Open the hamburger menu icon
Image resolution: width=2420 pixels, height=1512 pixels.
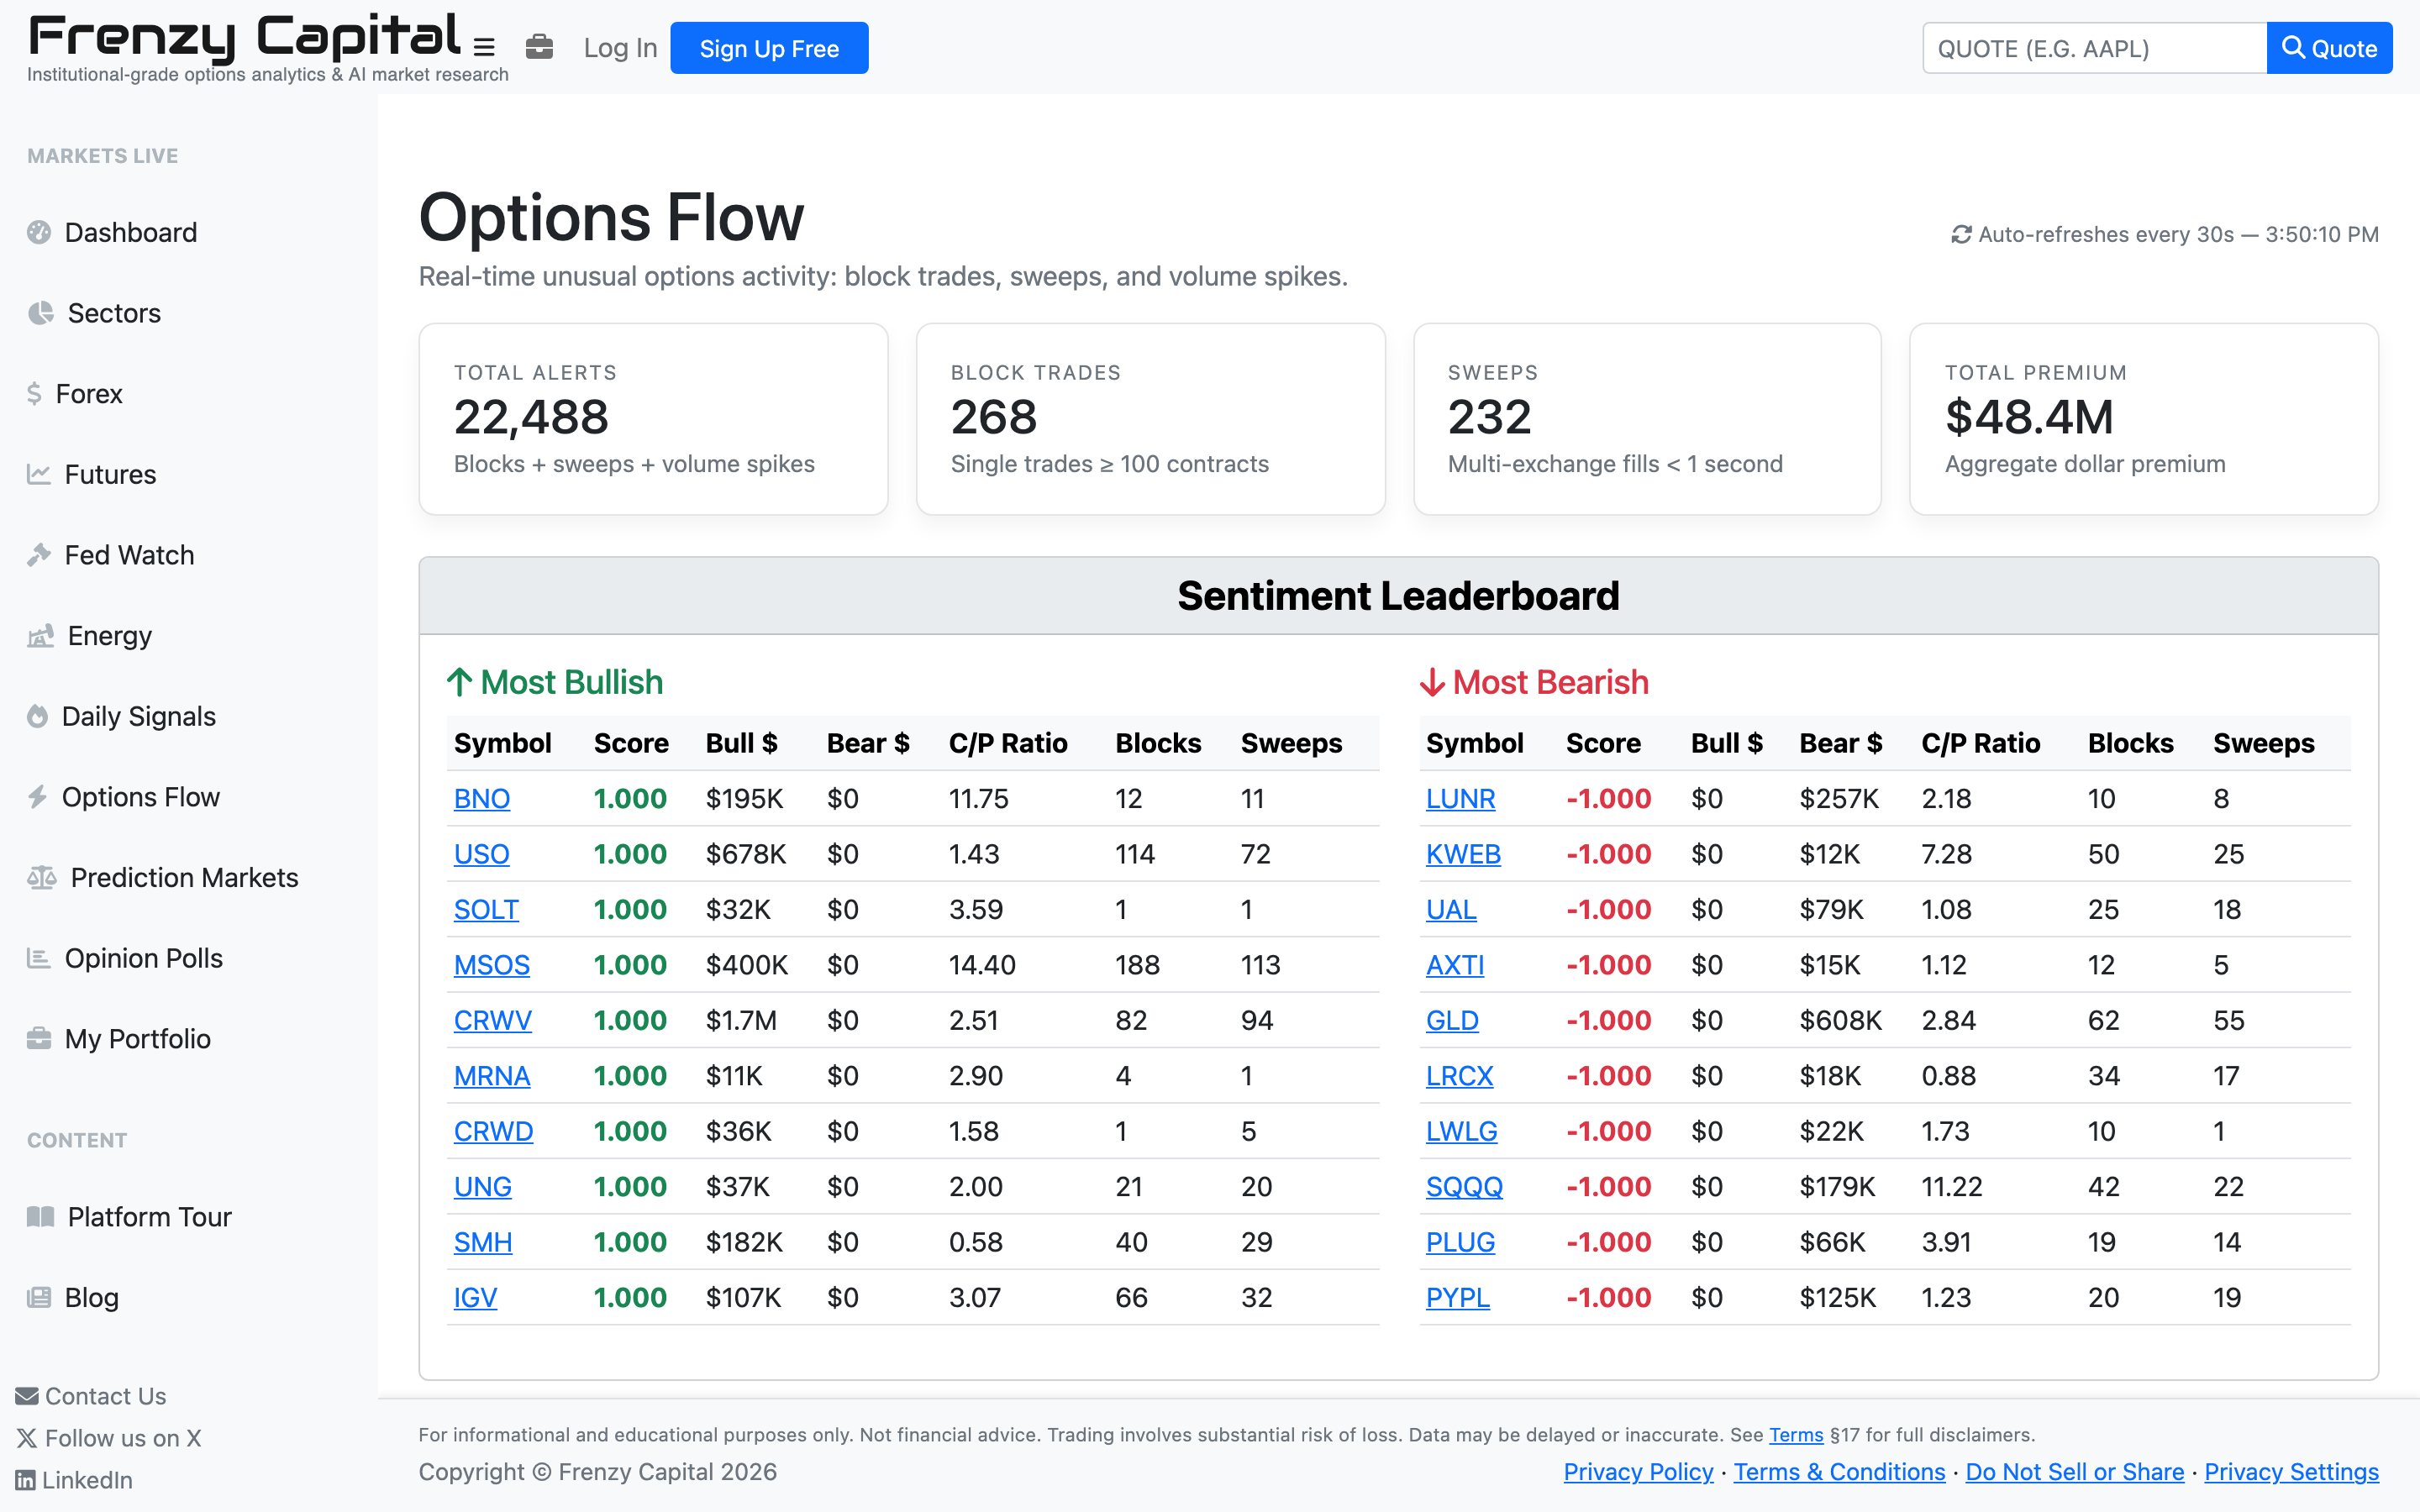tap(484, 47)
